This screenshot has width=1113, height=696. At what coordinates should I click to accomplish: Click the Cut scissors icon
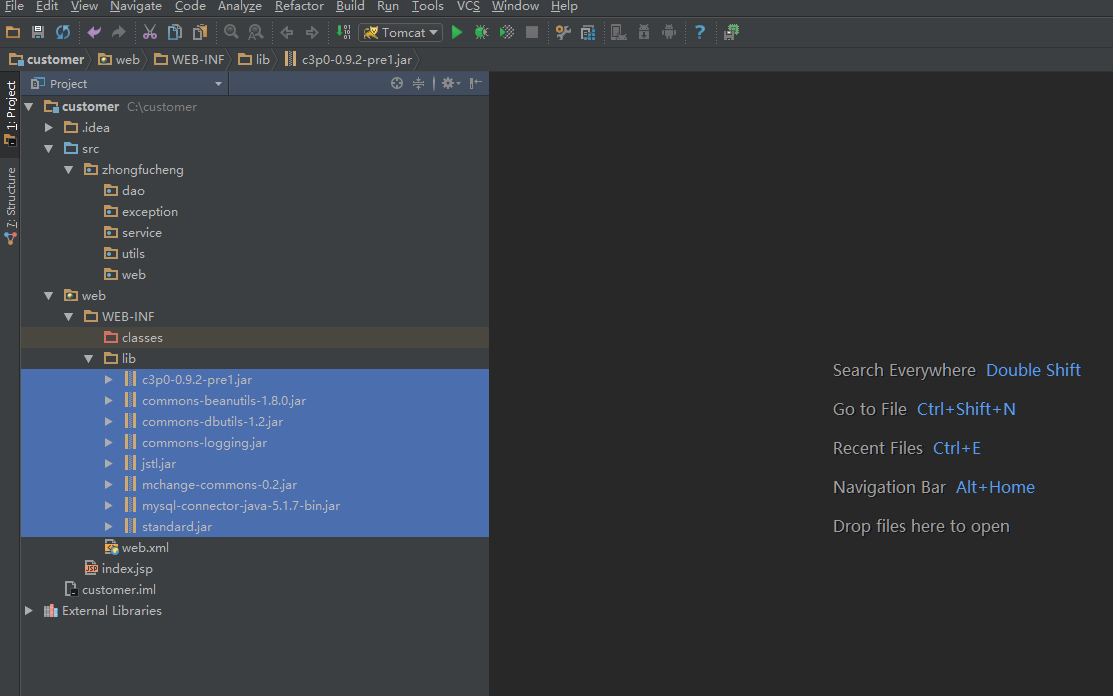[x=150, y=33]
